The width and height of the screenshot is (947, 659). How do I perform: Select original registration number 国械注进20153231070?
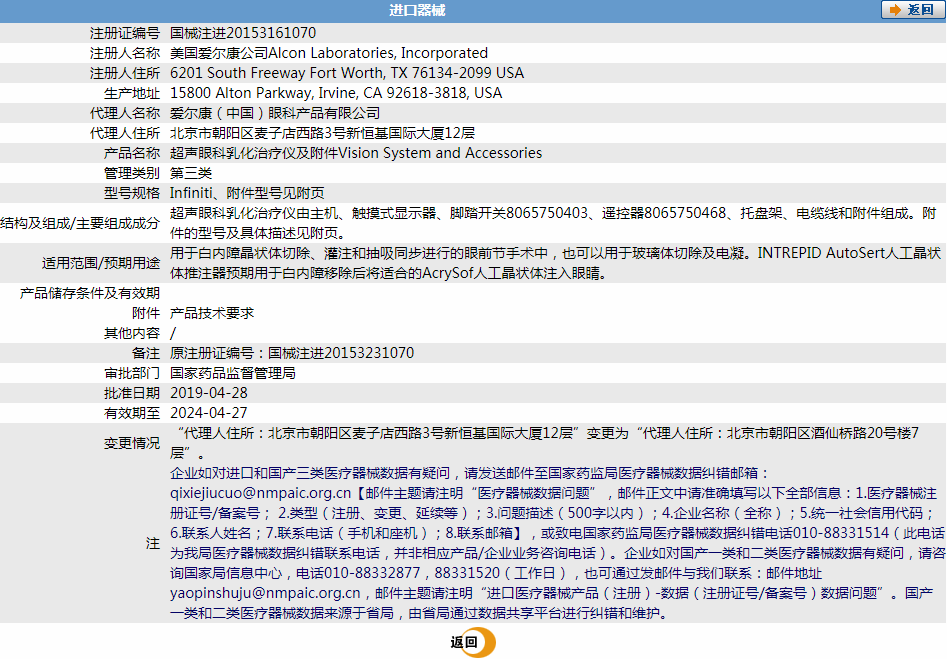point(341,353)
